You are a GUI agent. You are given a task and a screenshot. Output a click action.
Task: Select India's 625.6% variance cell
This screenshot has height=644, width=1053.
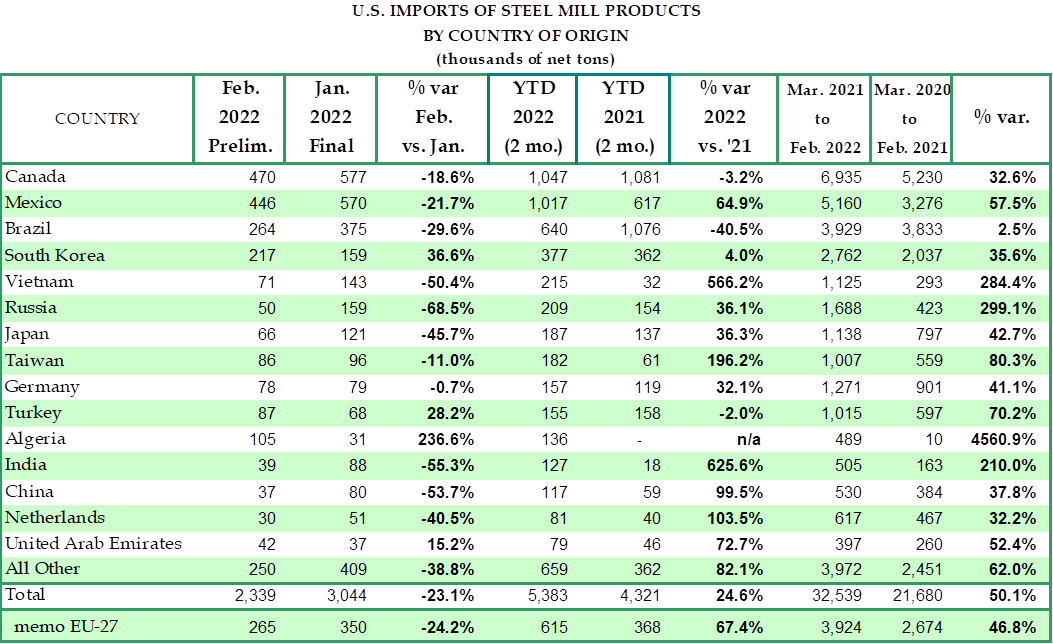point(734,466)
